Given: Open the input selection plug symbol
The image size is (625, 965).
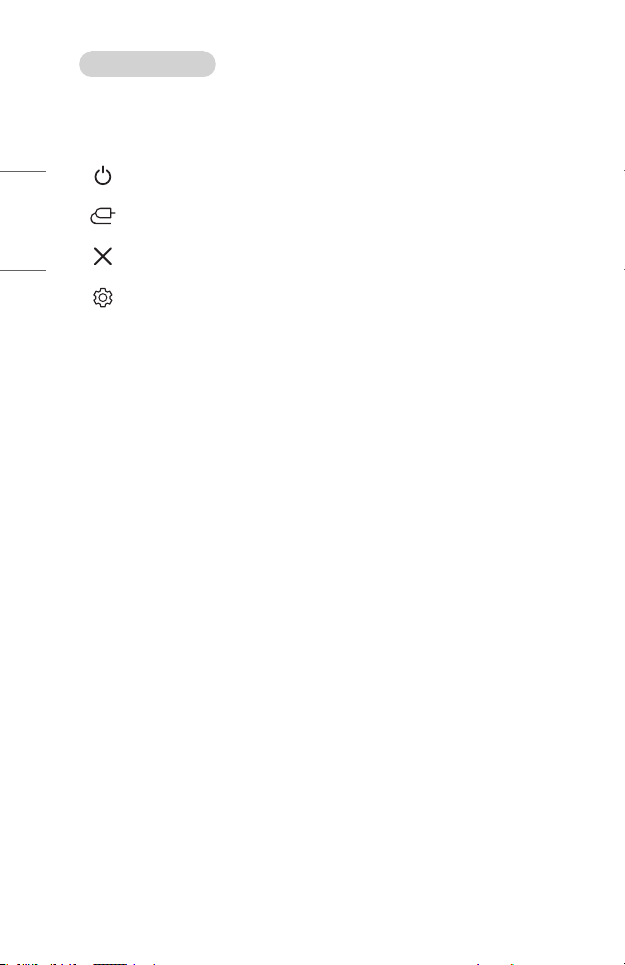Looking at the screenshot, I should pos(103,216).
